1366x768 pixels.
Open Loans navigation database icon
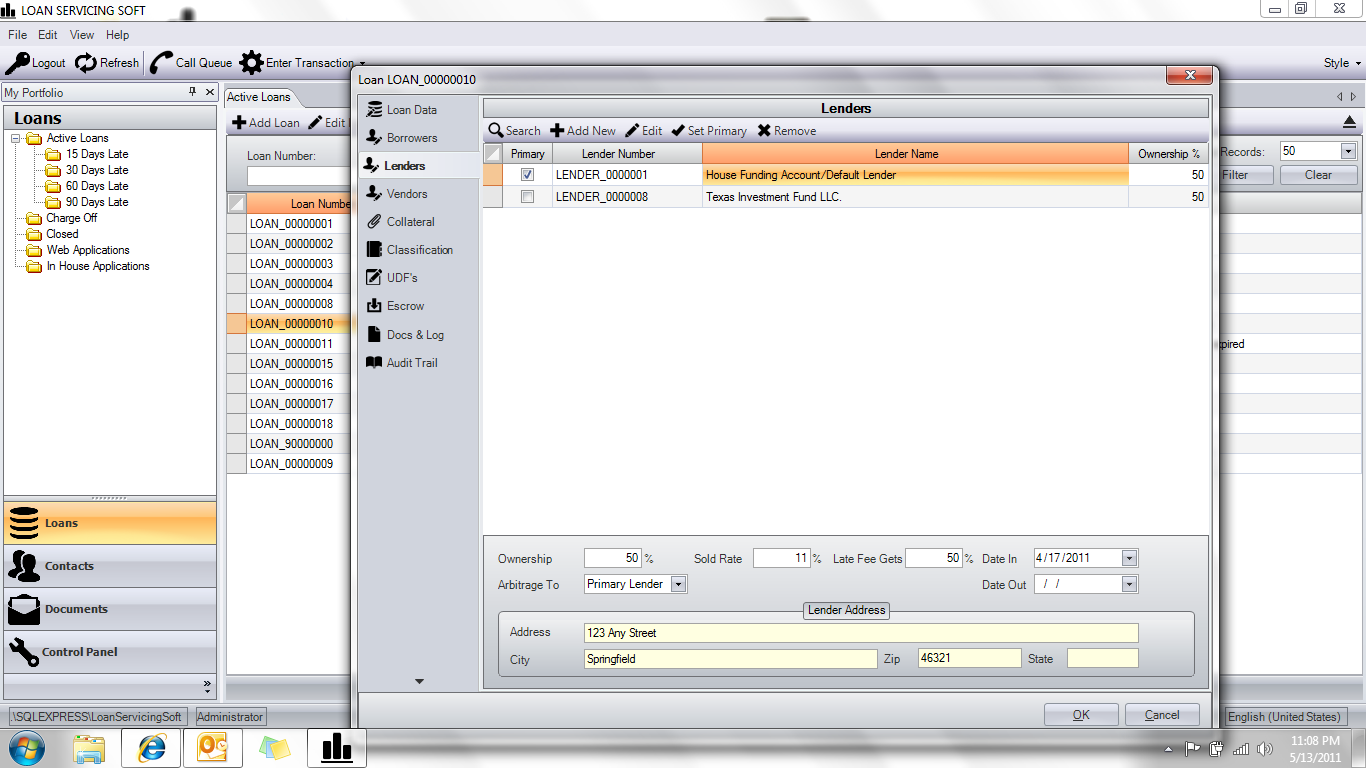tap(23, 523)
